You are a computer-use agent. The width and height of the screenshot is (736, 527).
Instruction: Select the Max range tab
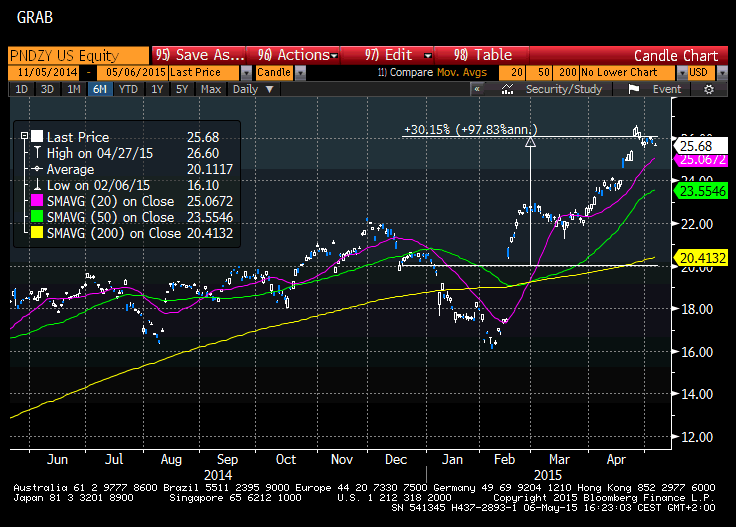[211, 89]
